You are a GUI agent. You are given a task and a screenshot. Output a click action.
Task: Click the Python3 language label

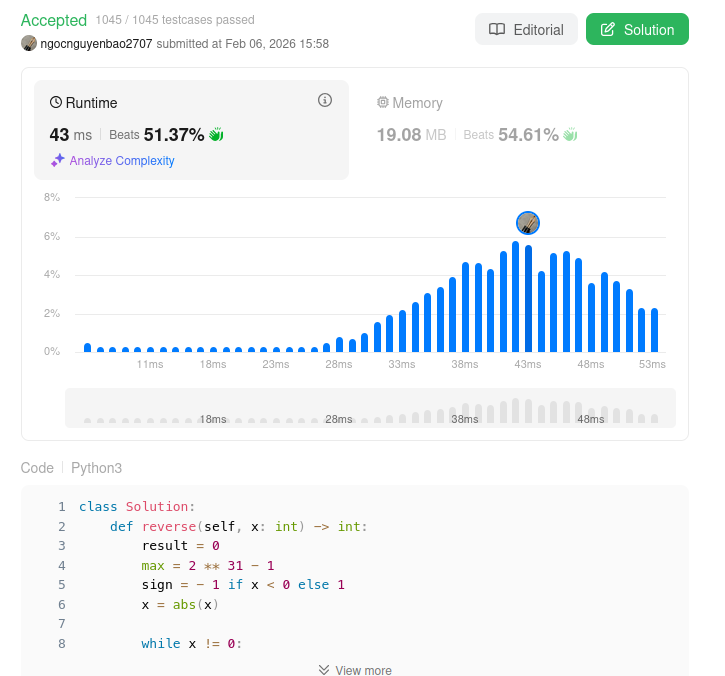96,468
